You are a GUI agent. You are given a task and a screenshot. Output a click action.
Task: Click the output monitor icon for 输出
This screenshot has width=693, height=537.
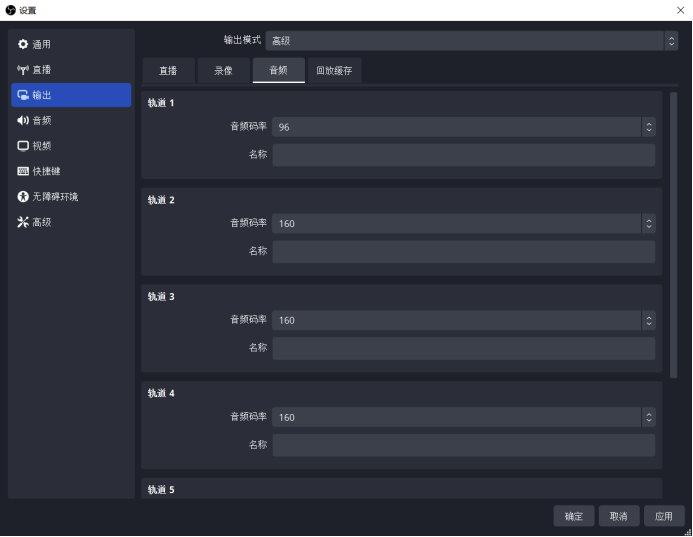[23, 95]
